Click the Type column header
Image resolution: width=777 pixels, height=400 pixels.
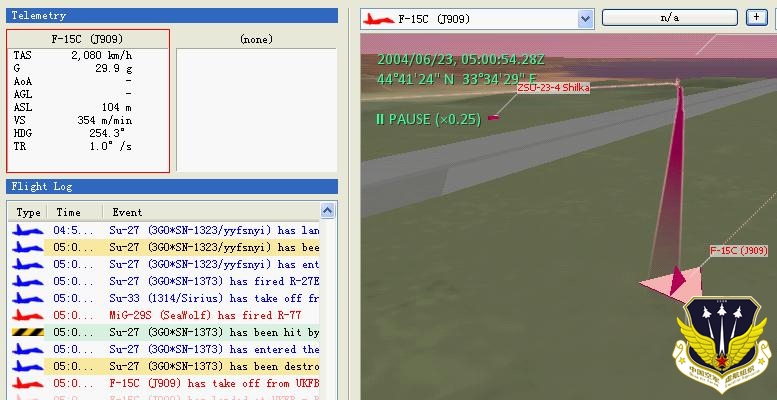(x=28, y=212)
